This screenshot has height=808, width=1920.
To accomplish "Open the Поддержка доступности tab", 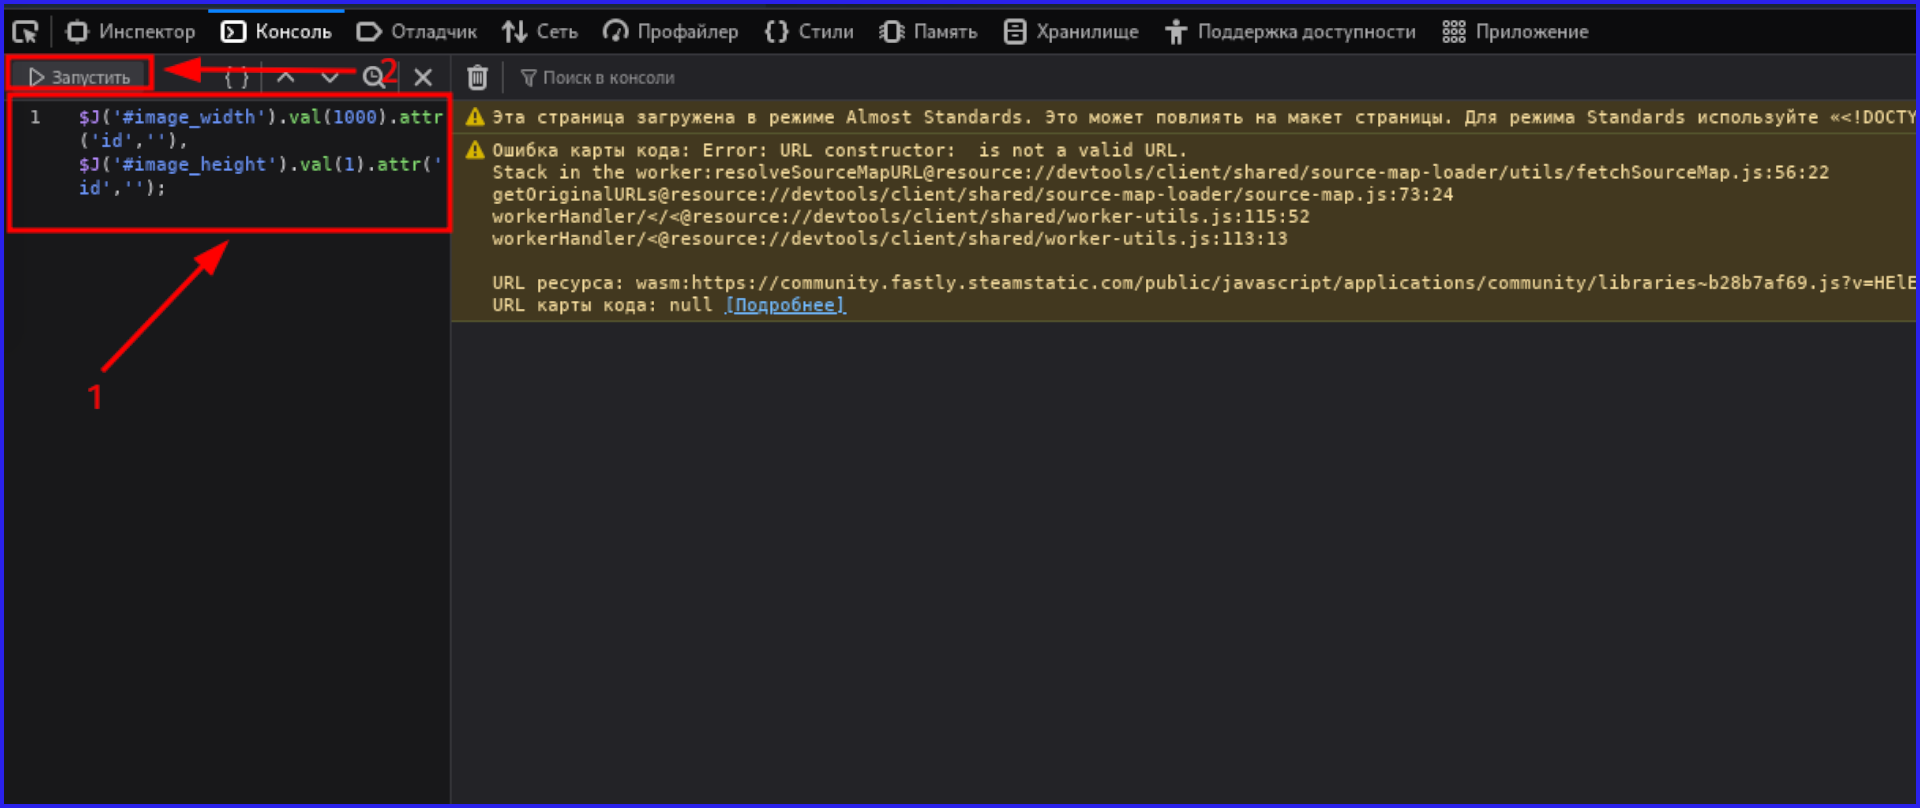I will (x=1290, y=32).
